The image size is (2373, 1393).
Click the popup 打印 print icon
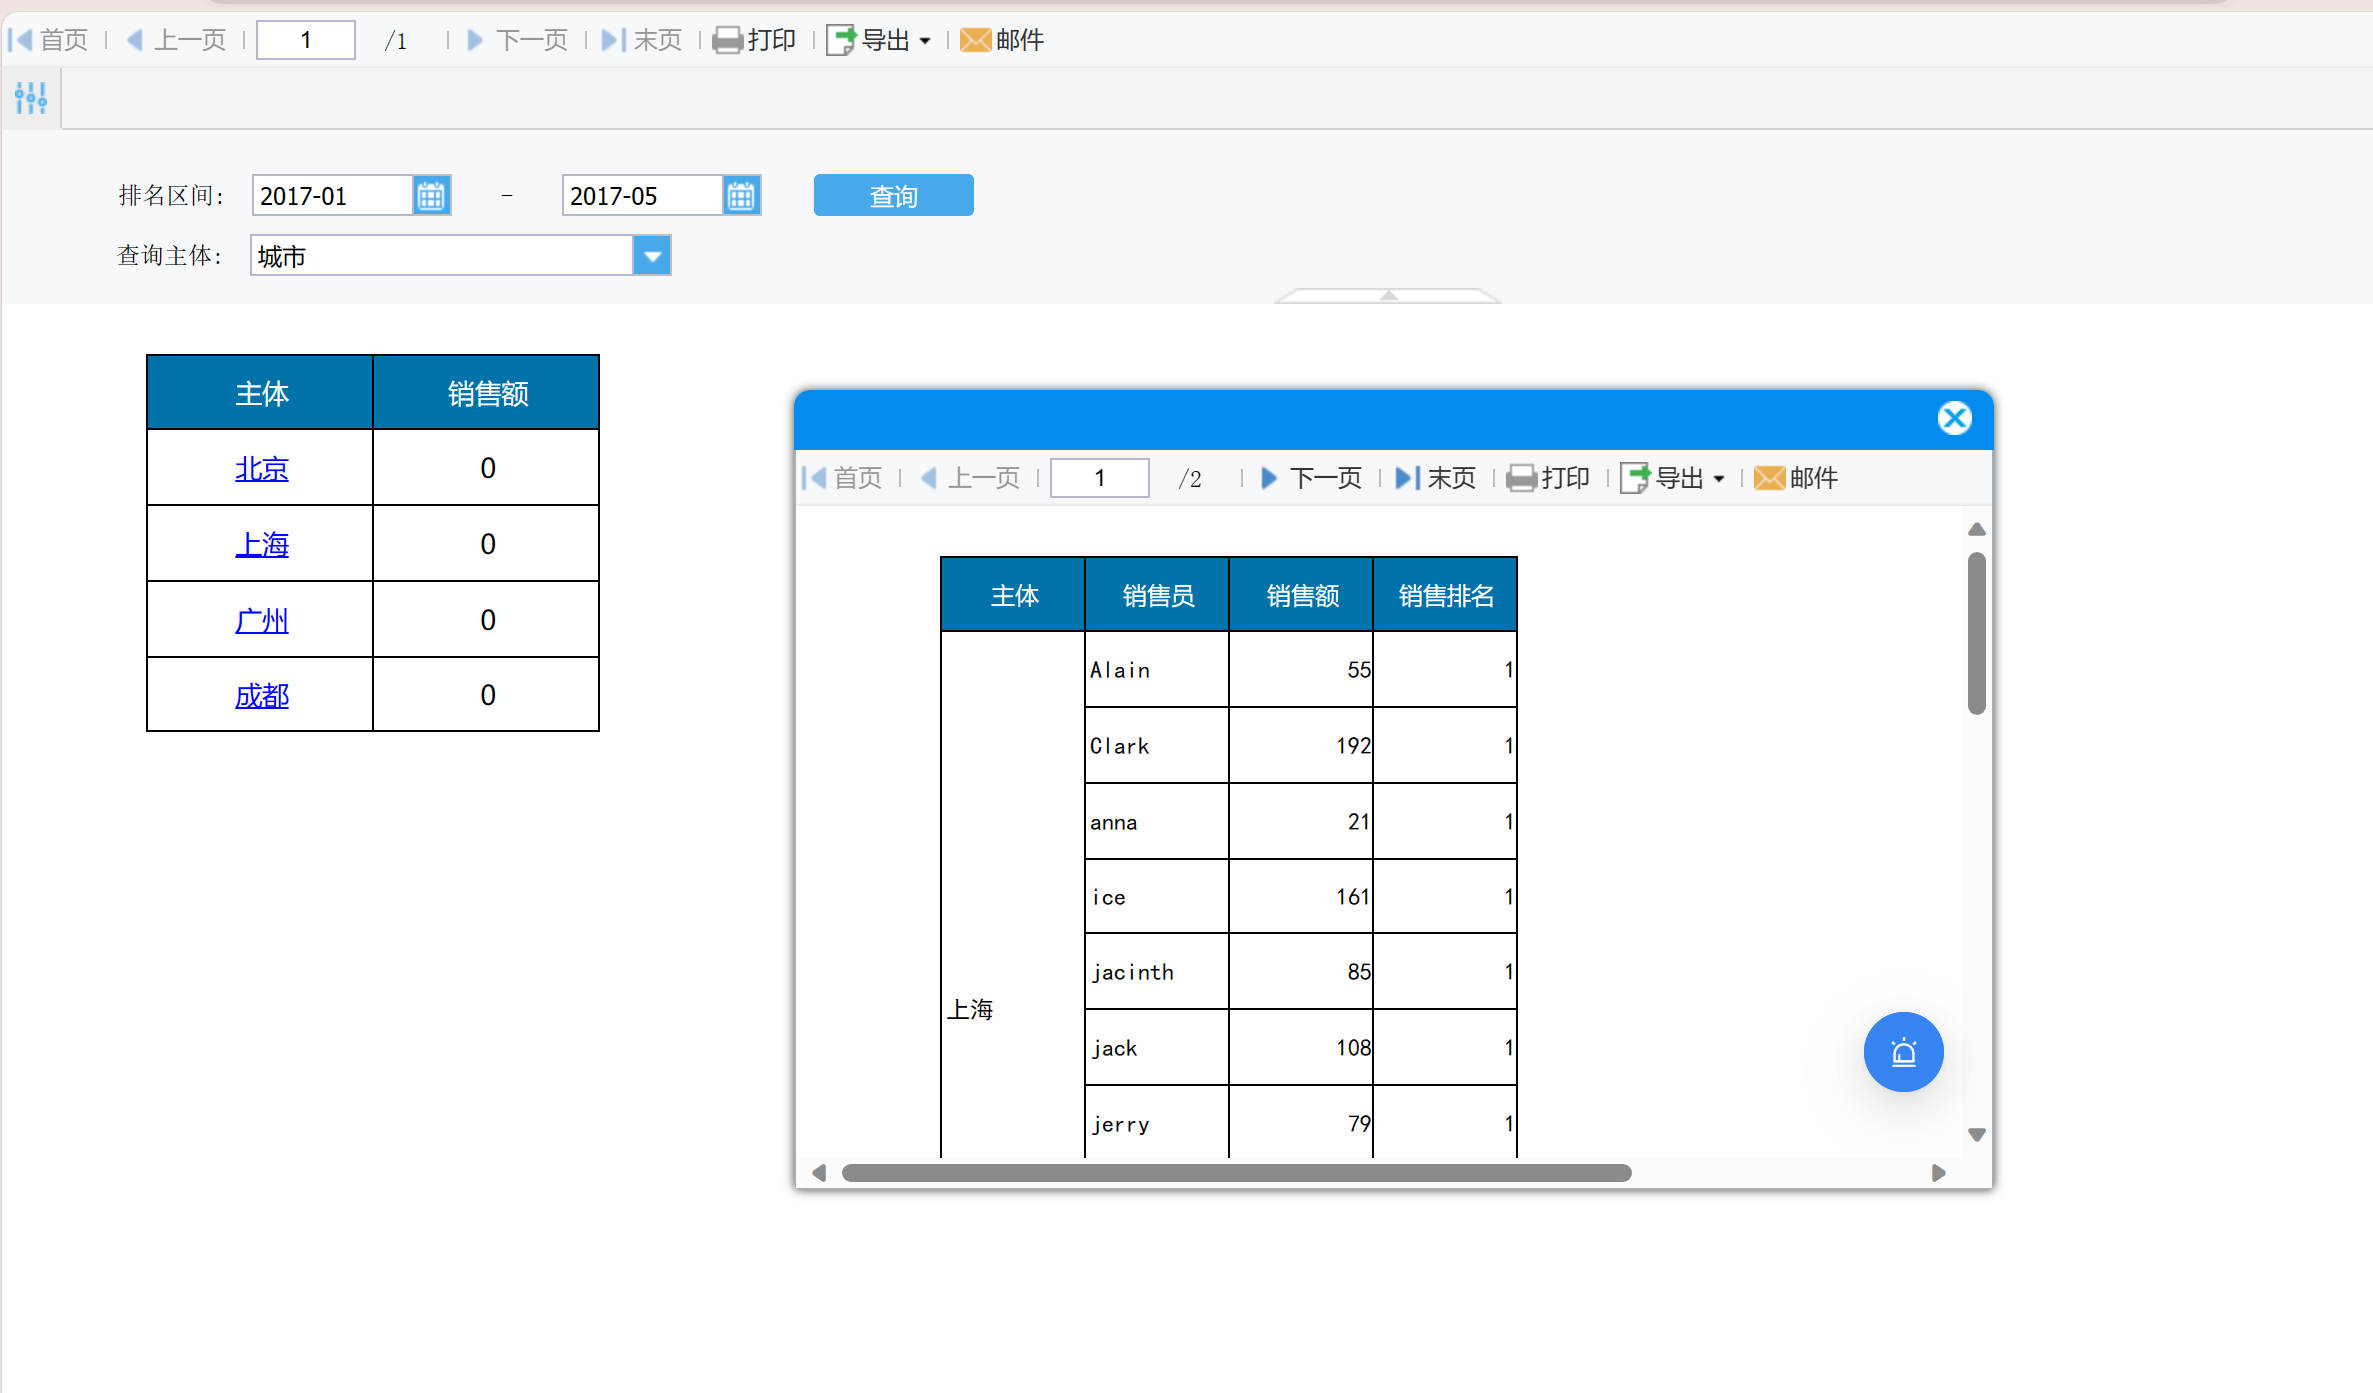(1521, 478)
